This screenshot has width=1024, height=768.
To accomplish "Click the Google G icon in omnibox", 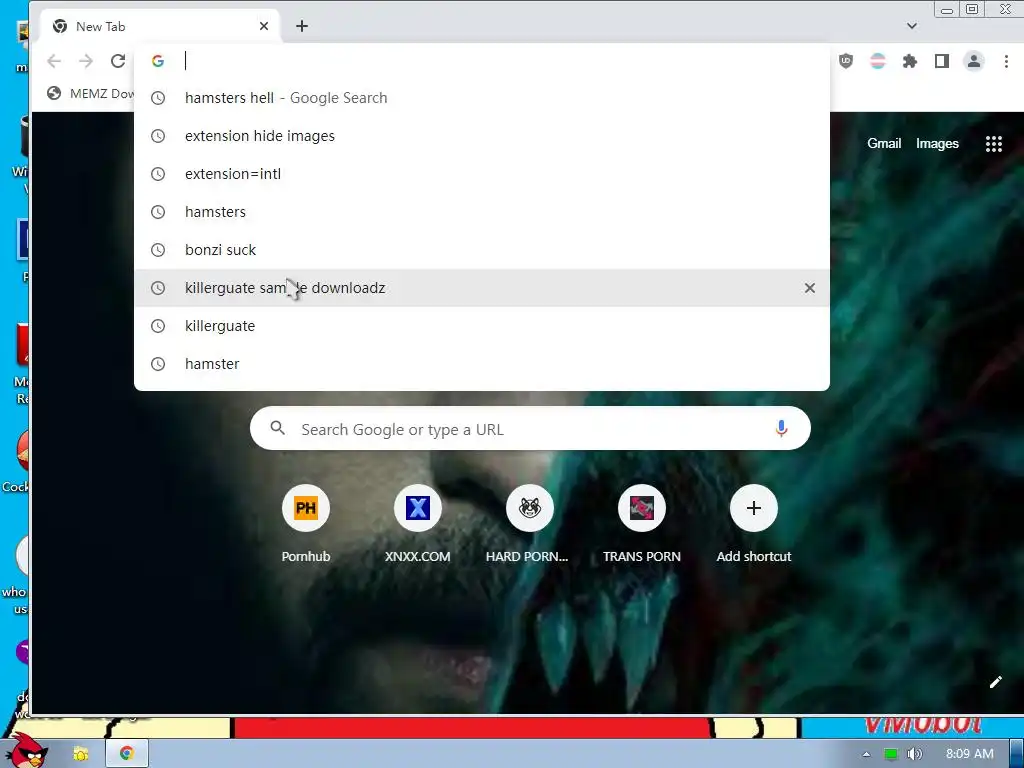I will point(157,61).
